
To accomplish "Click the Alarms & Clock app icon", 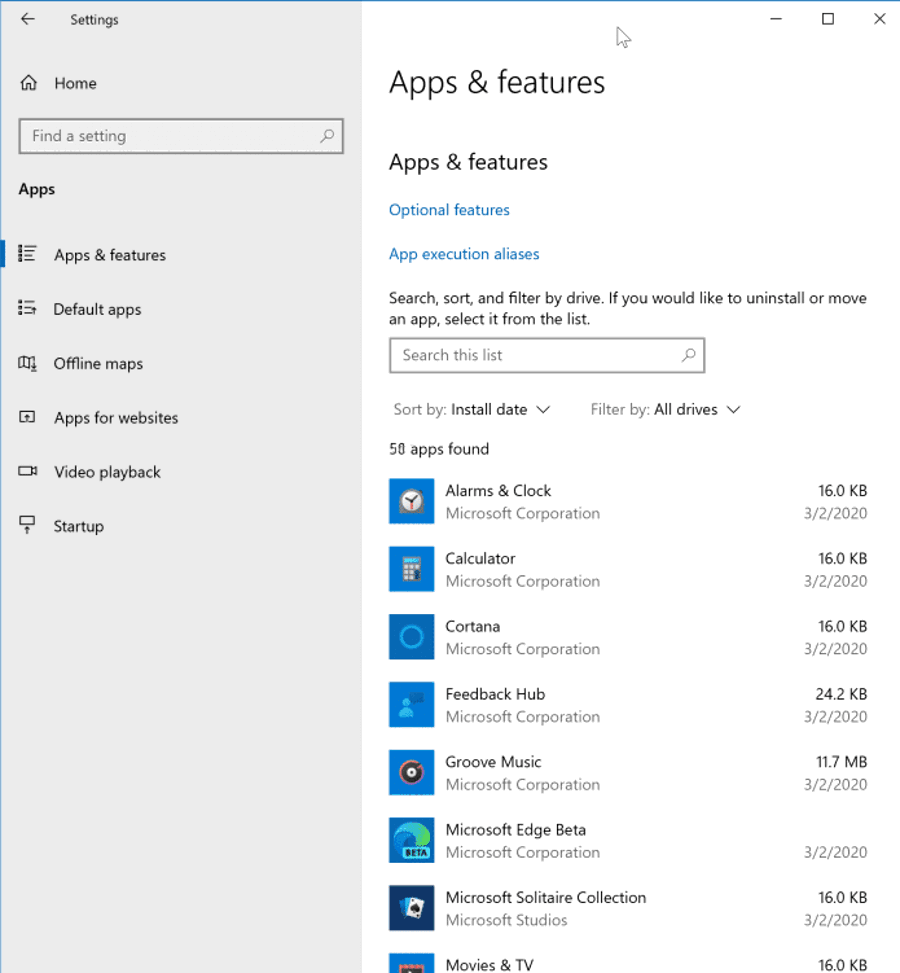I will pyautogui.click(x=412, y=501).
